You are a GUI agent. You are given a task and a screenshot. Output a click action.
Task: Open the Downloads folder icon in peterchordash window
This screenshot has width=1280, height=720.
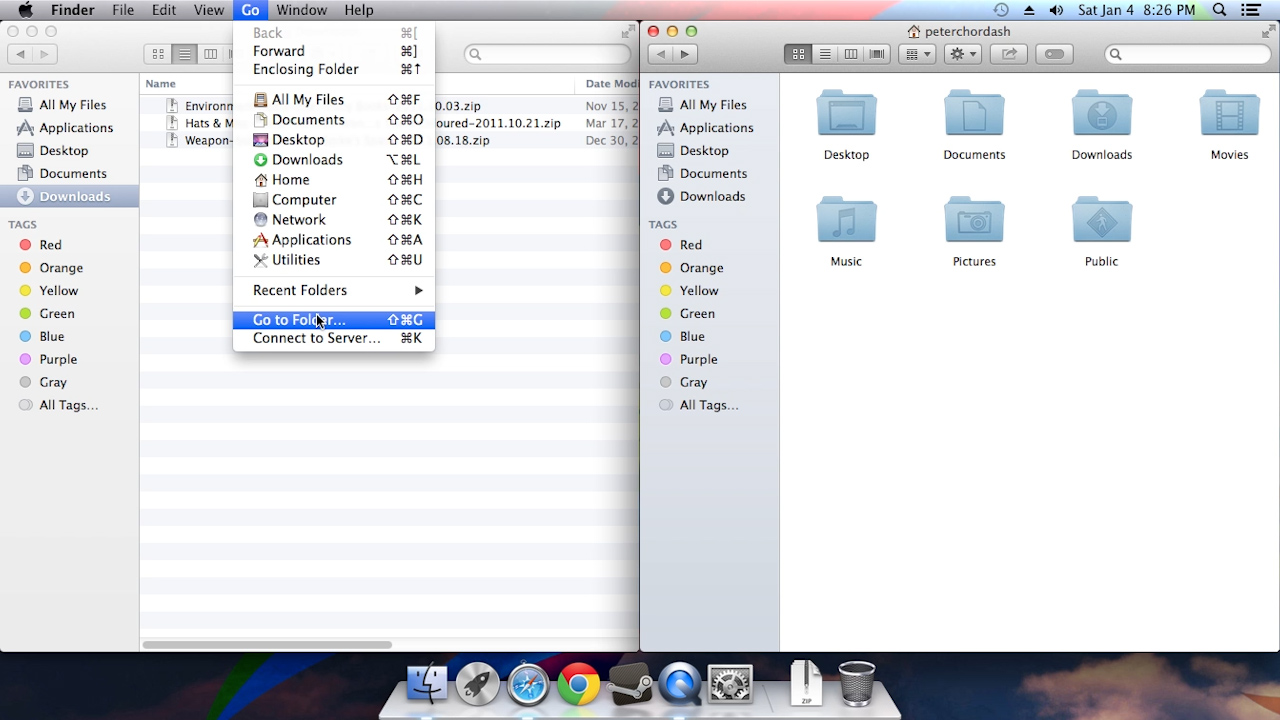[1102, 113]
